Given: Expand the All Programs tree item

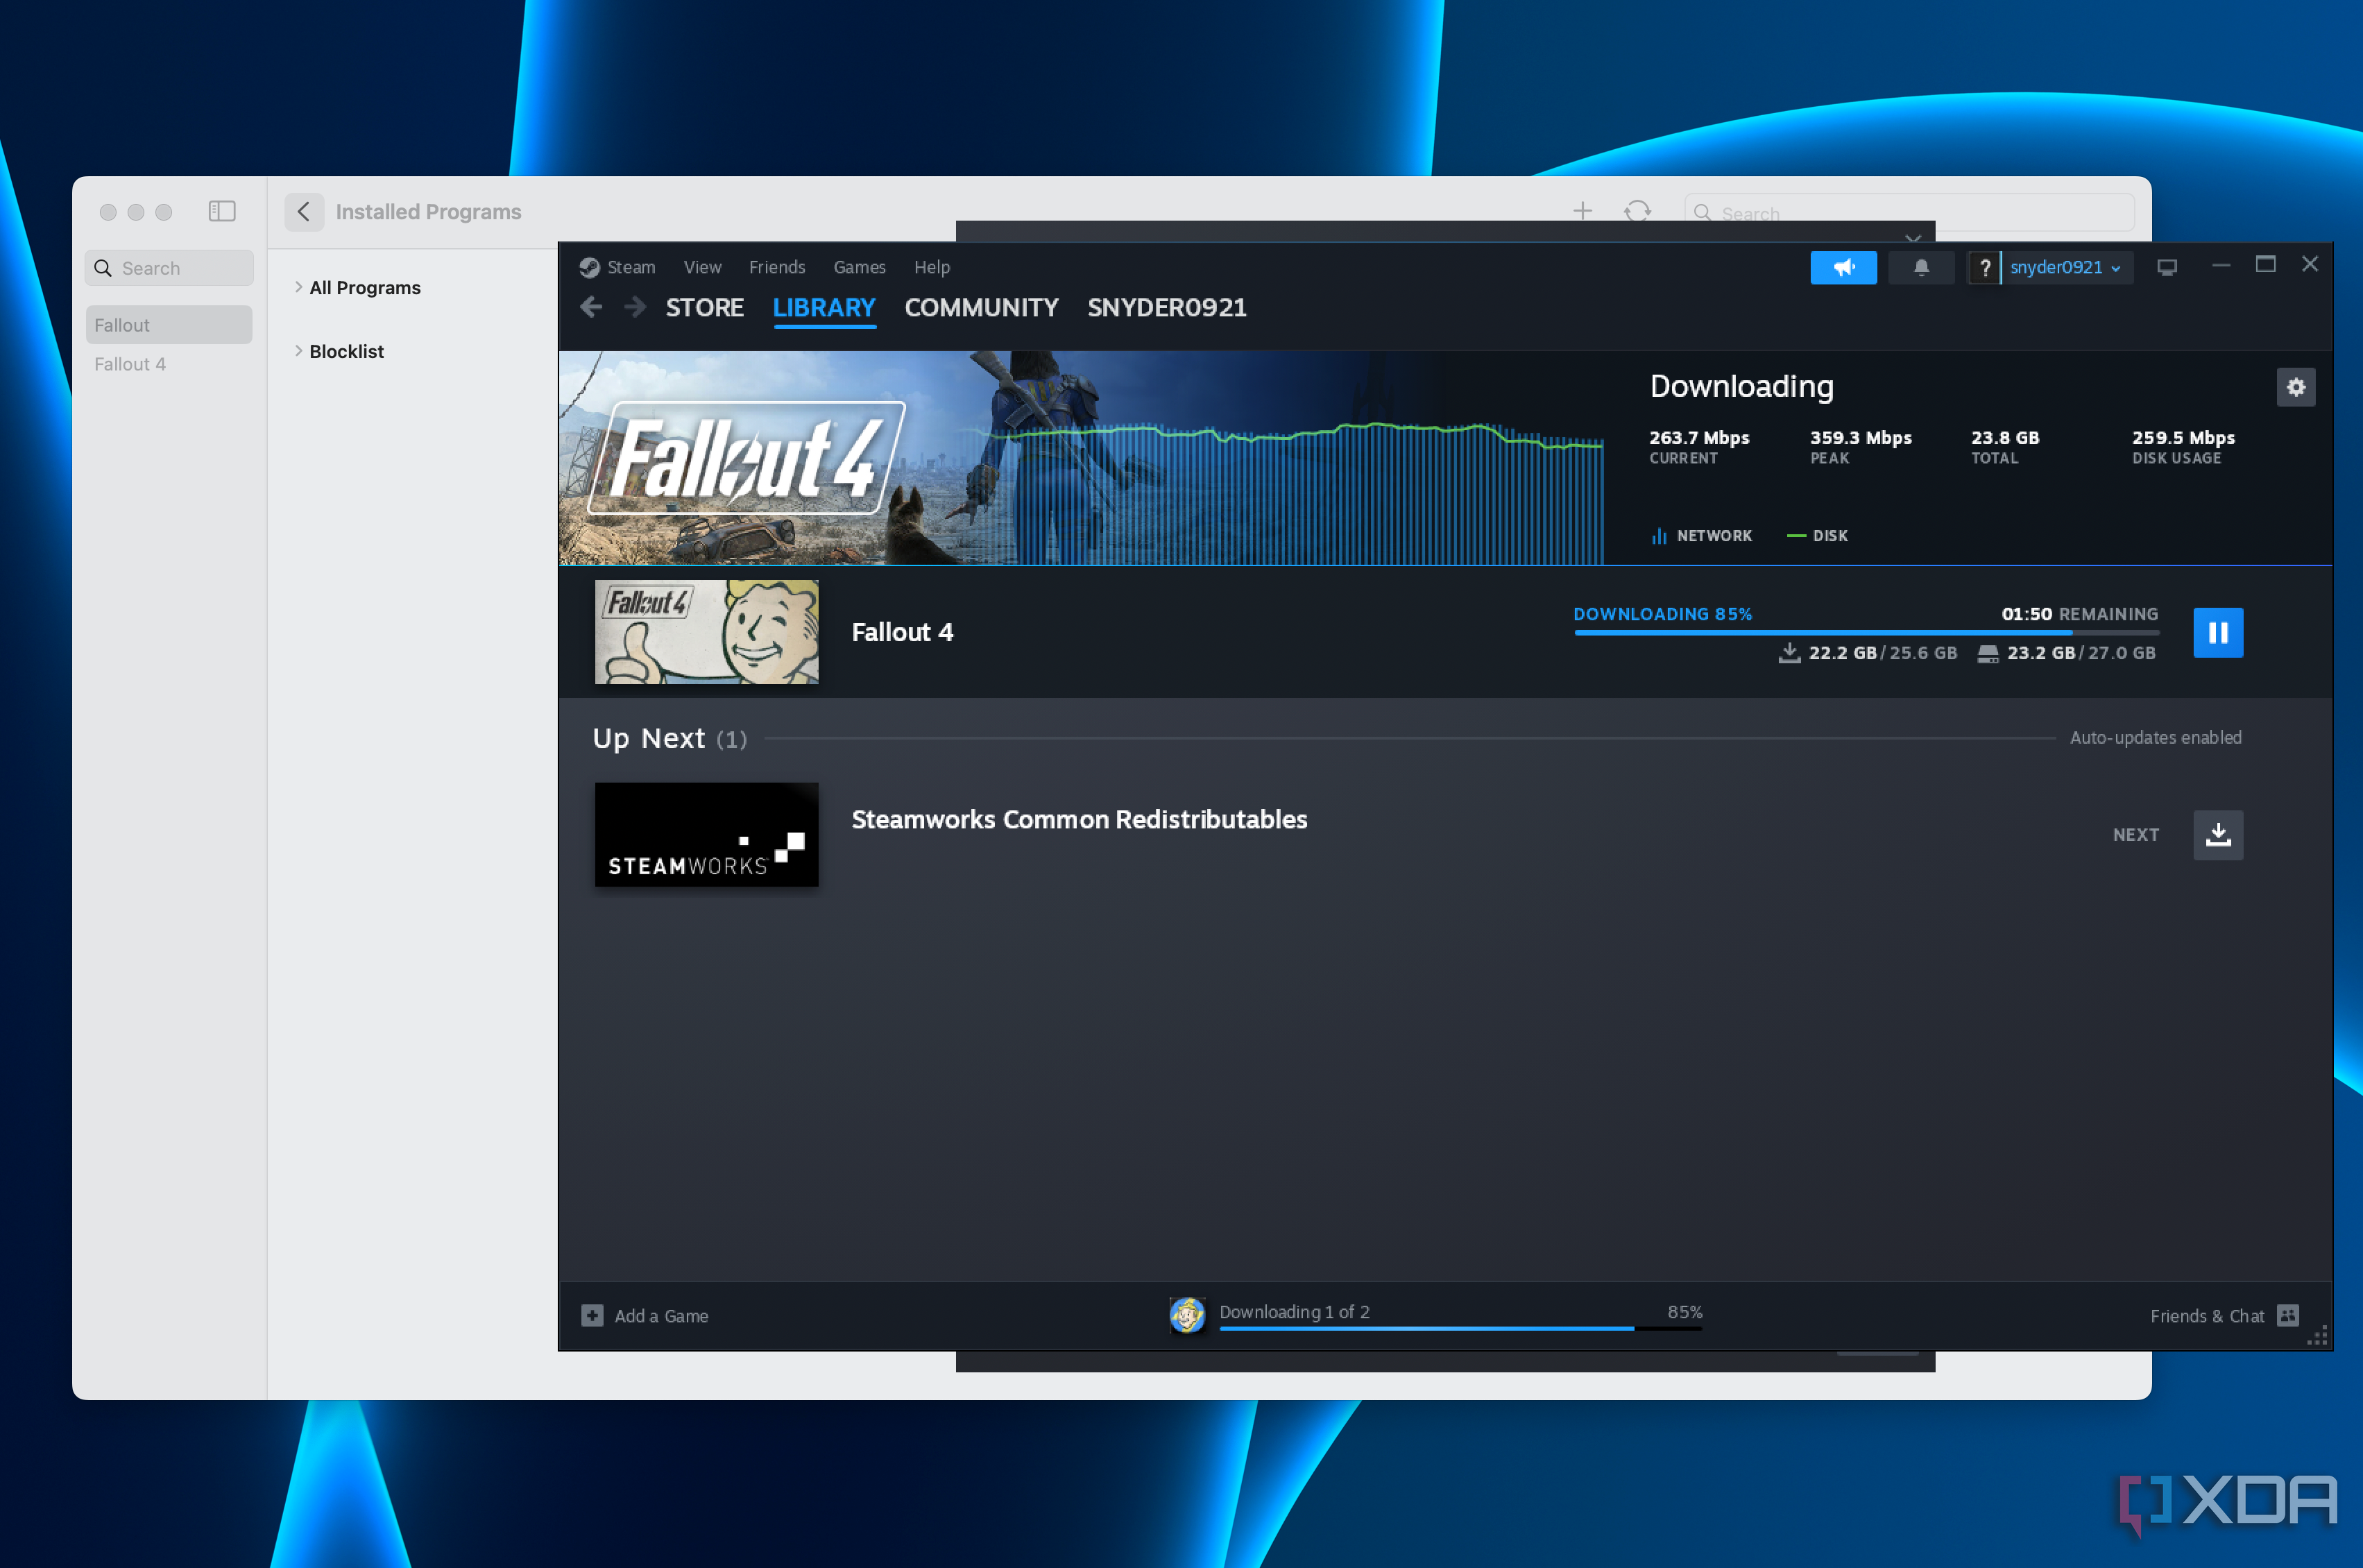Looking at the screenshot, I should point(298,287).
